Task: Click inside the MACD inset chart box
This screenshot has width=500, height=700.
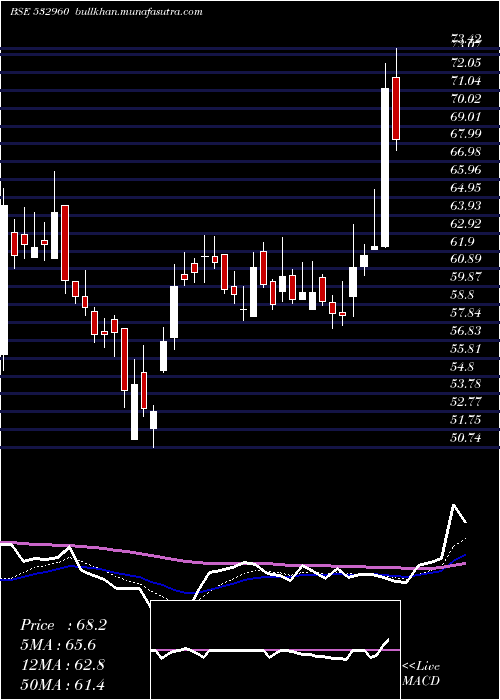Action: coord(275,650)
